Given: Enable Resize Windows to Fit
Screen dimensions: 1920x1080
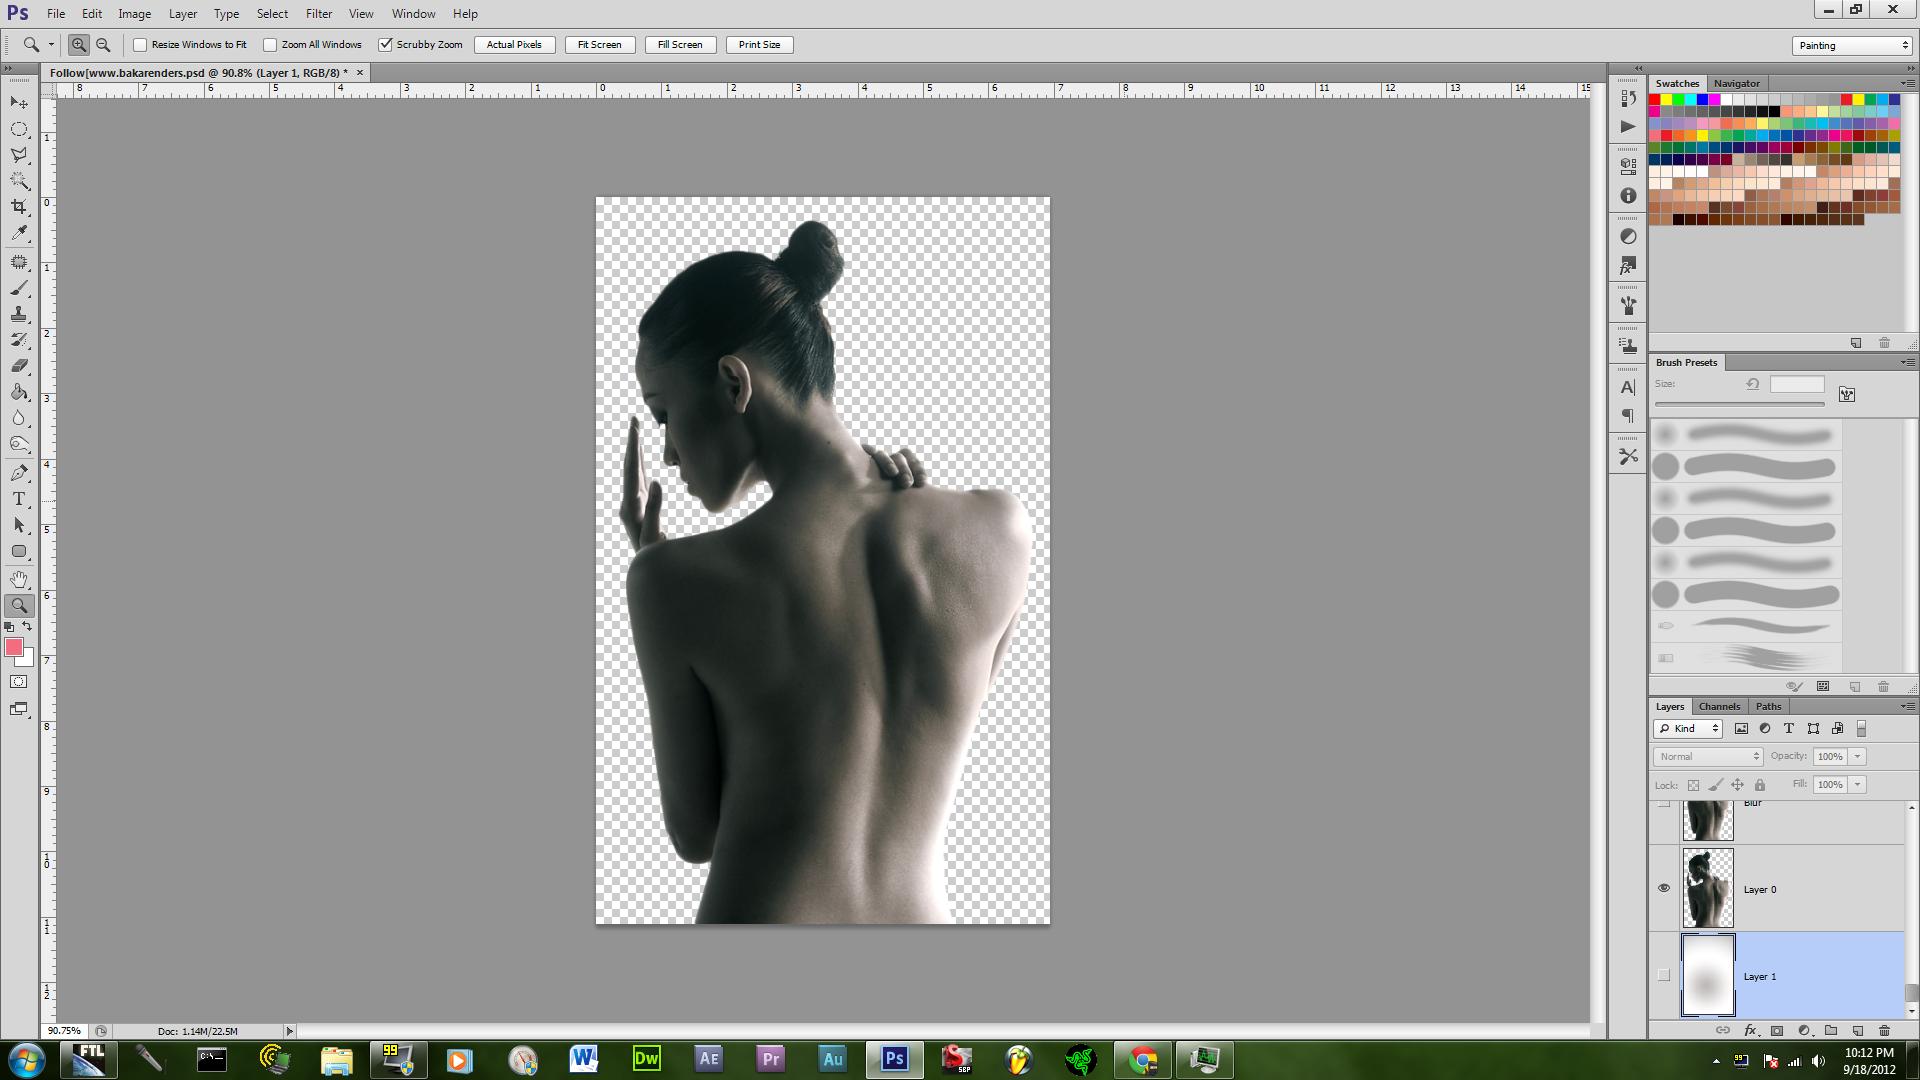Looking at the screenshot, I should [x=140, y=45].
